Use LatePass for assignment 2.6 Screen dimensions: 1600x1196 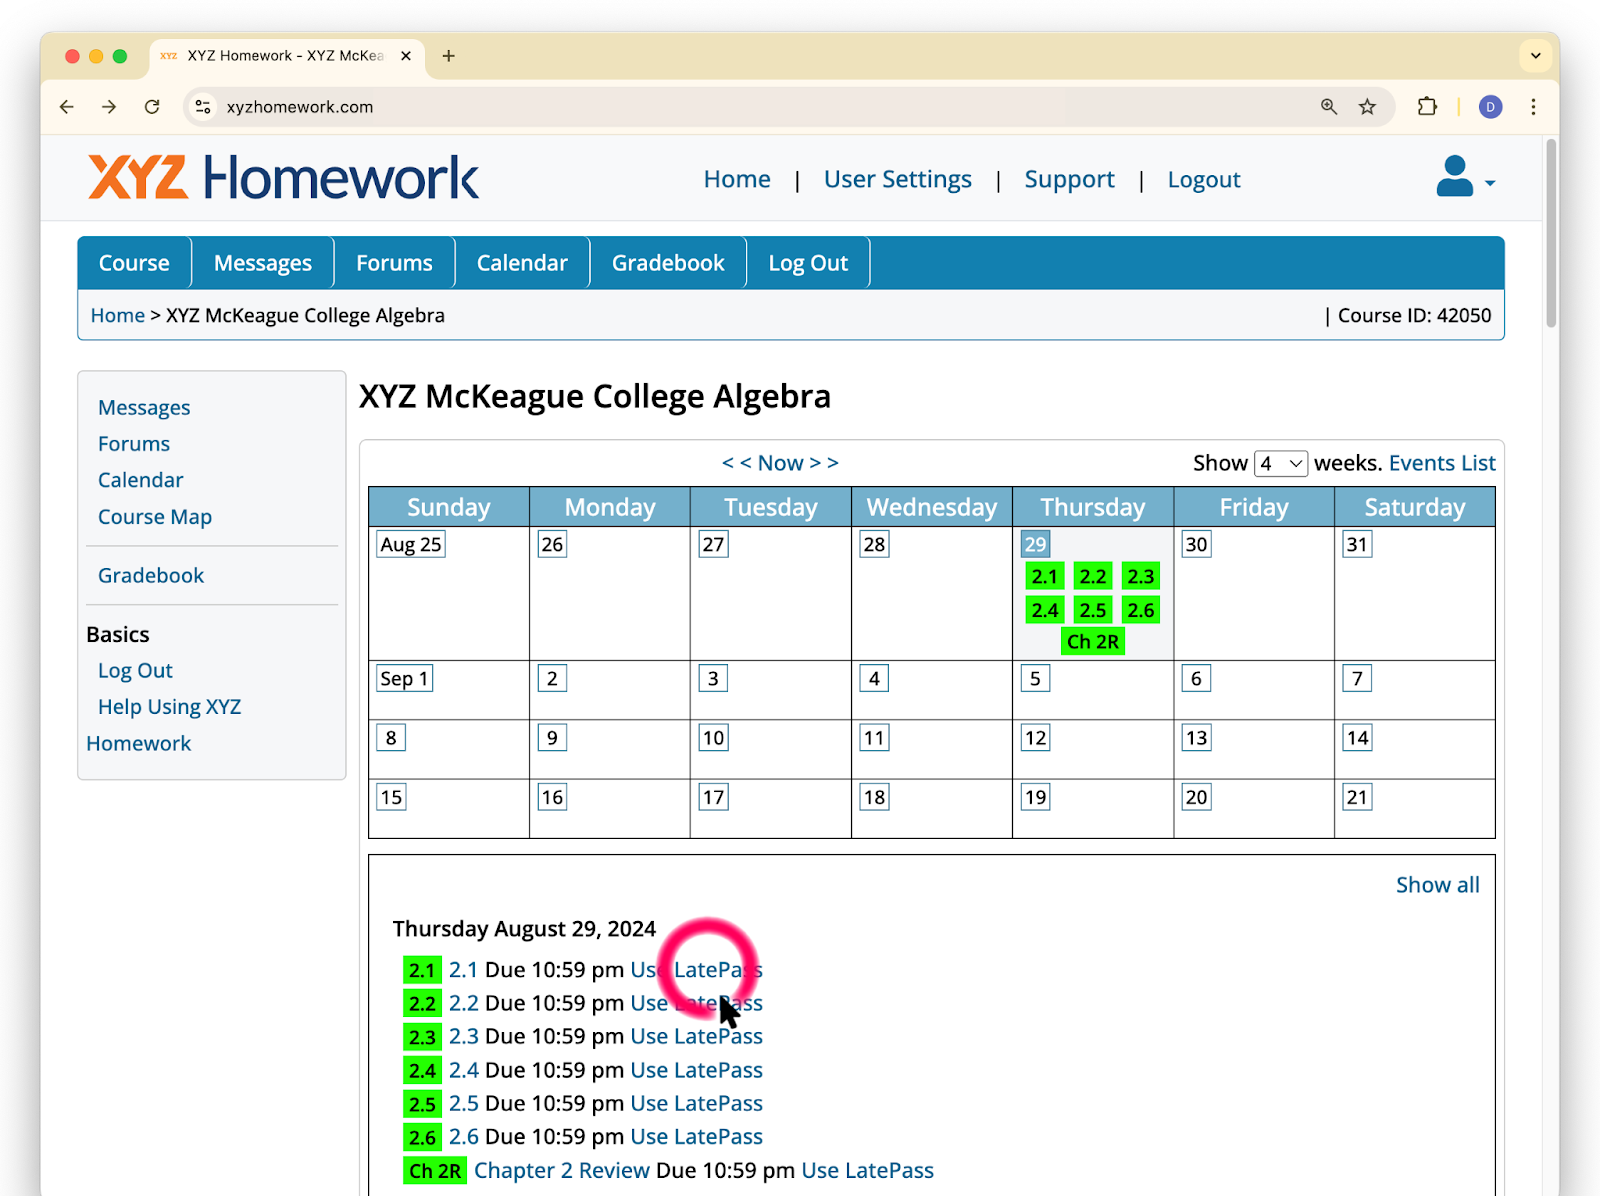click(697, 1137)
